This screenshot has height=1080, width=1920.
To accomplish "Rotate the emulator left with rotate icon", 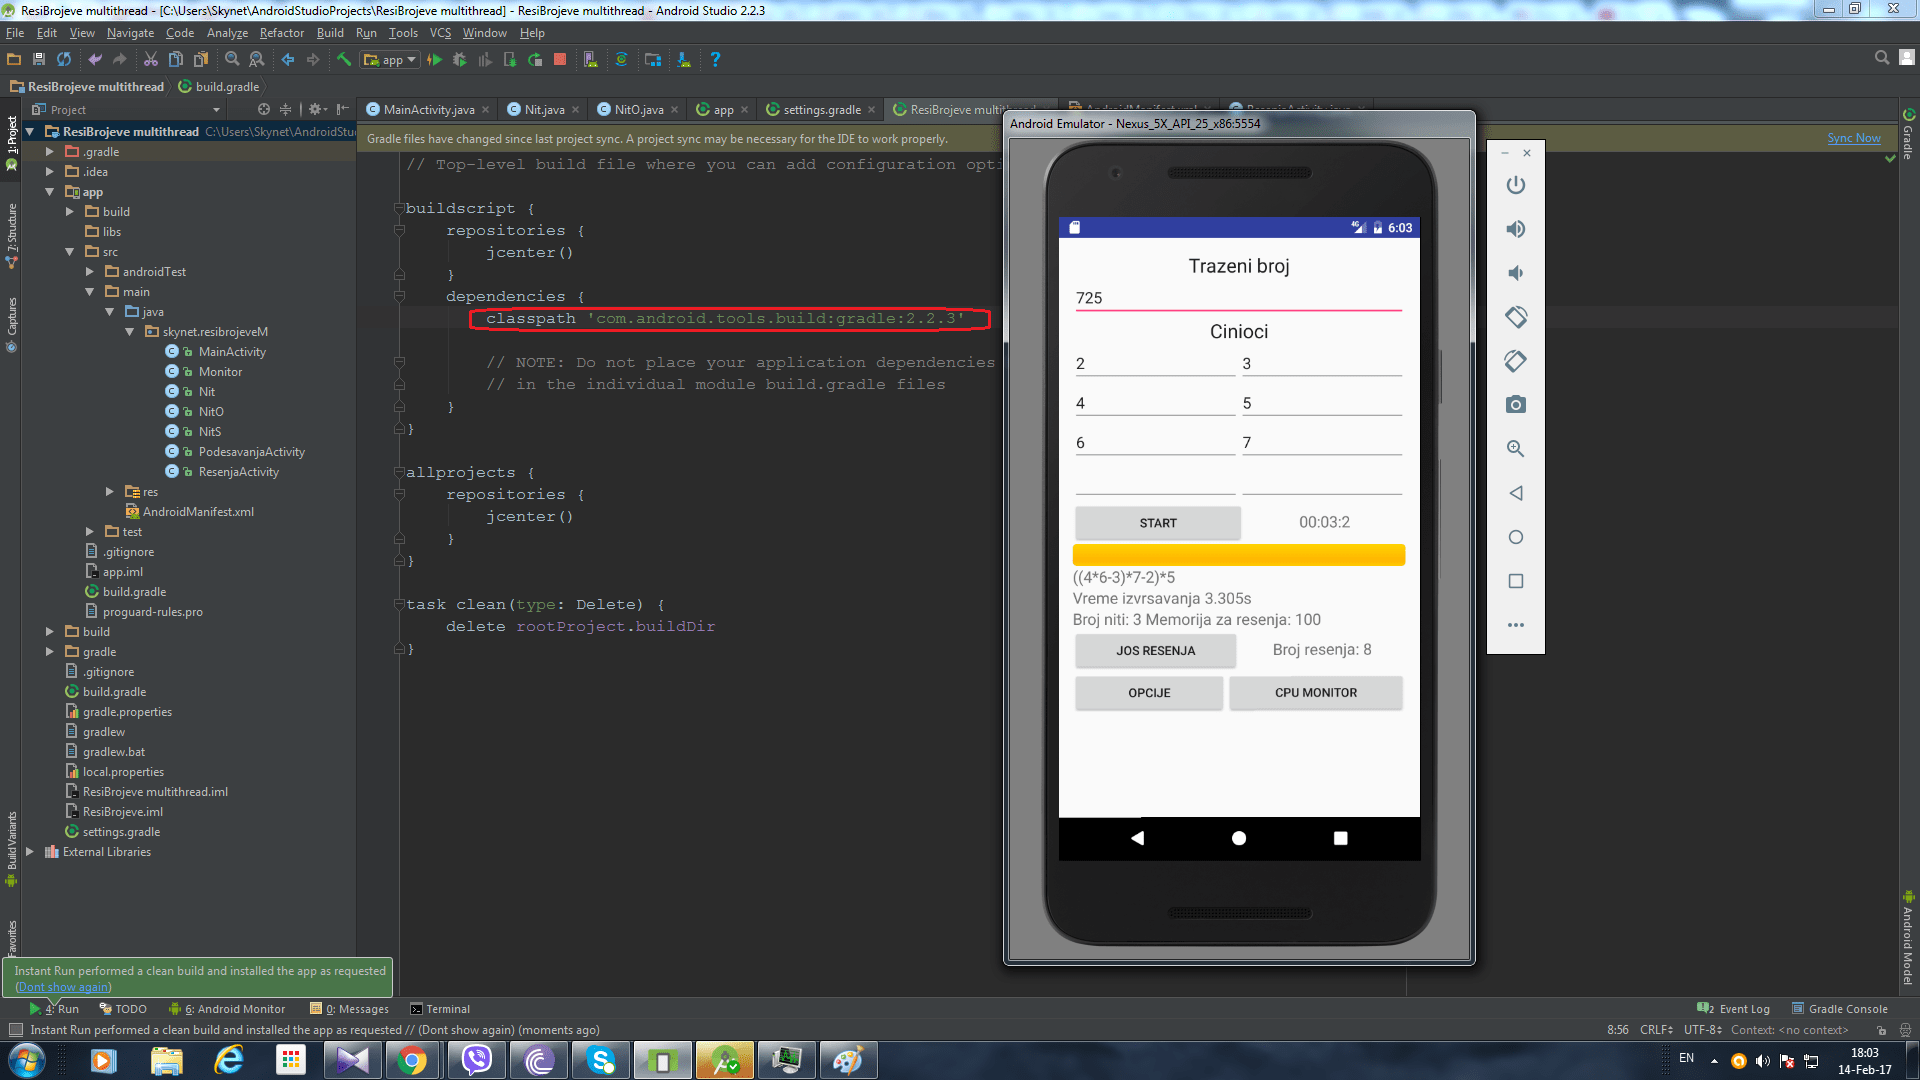I will click(1515, 317).
